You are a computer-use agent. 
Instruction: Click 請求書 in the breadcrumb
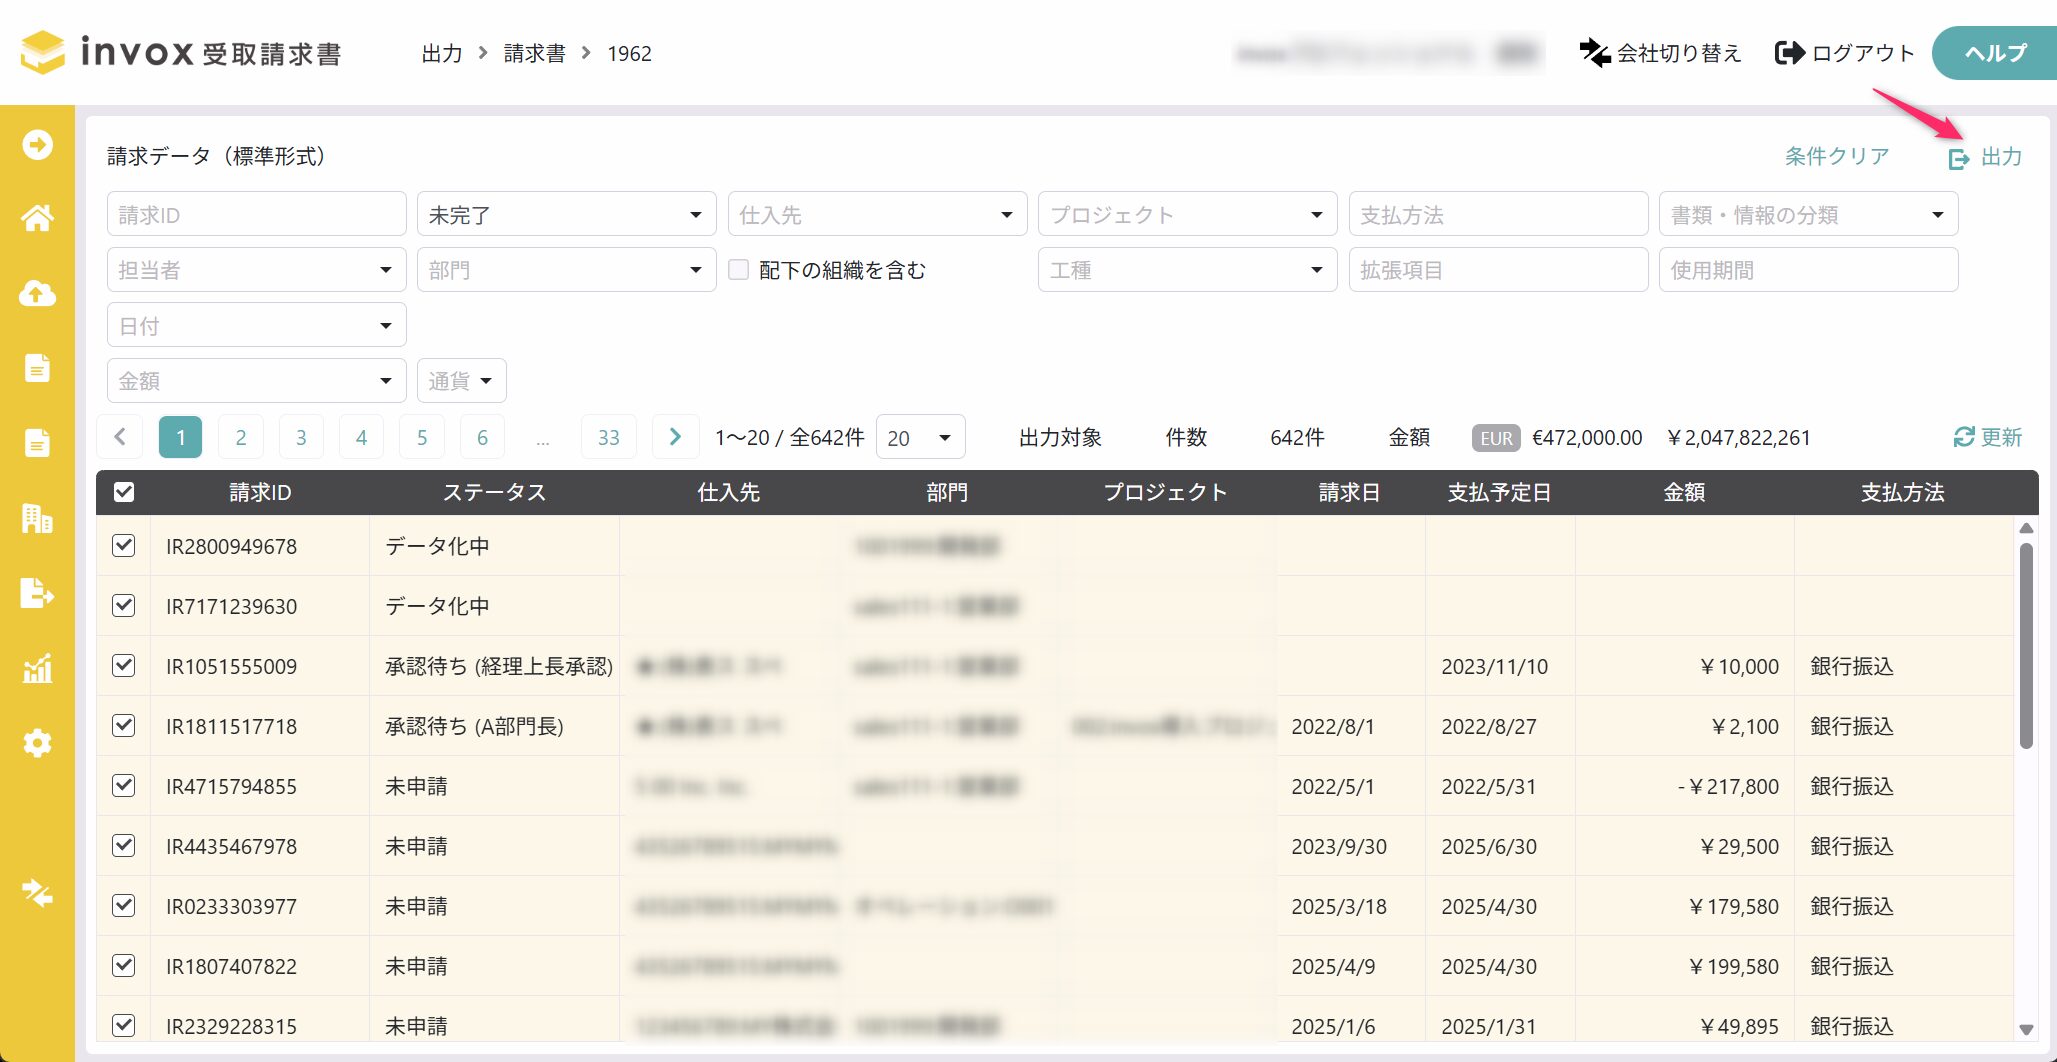click(534, 53)
